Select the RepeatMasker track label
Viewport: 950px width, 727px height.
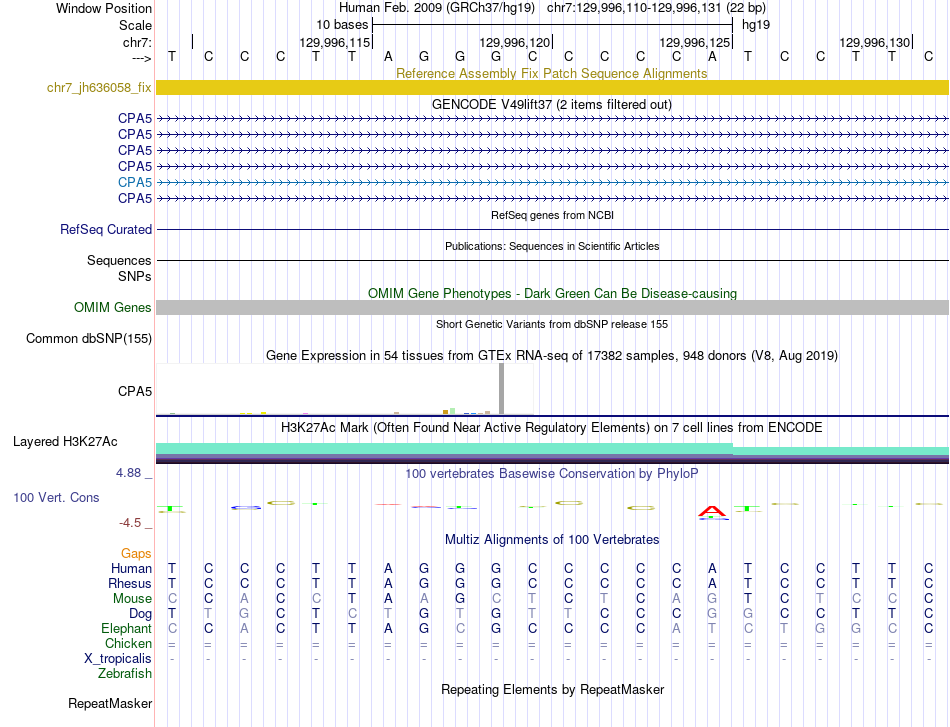click(110, 703)
